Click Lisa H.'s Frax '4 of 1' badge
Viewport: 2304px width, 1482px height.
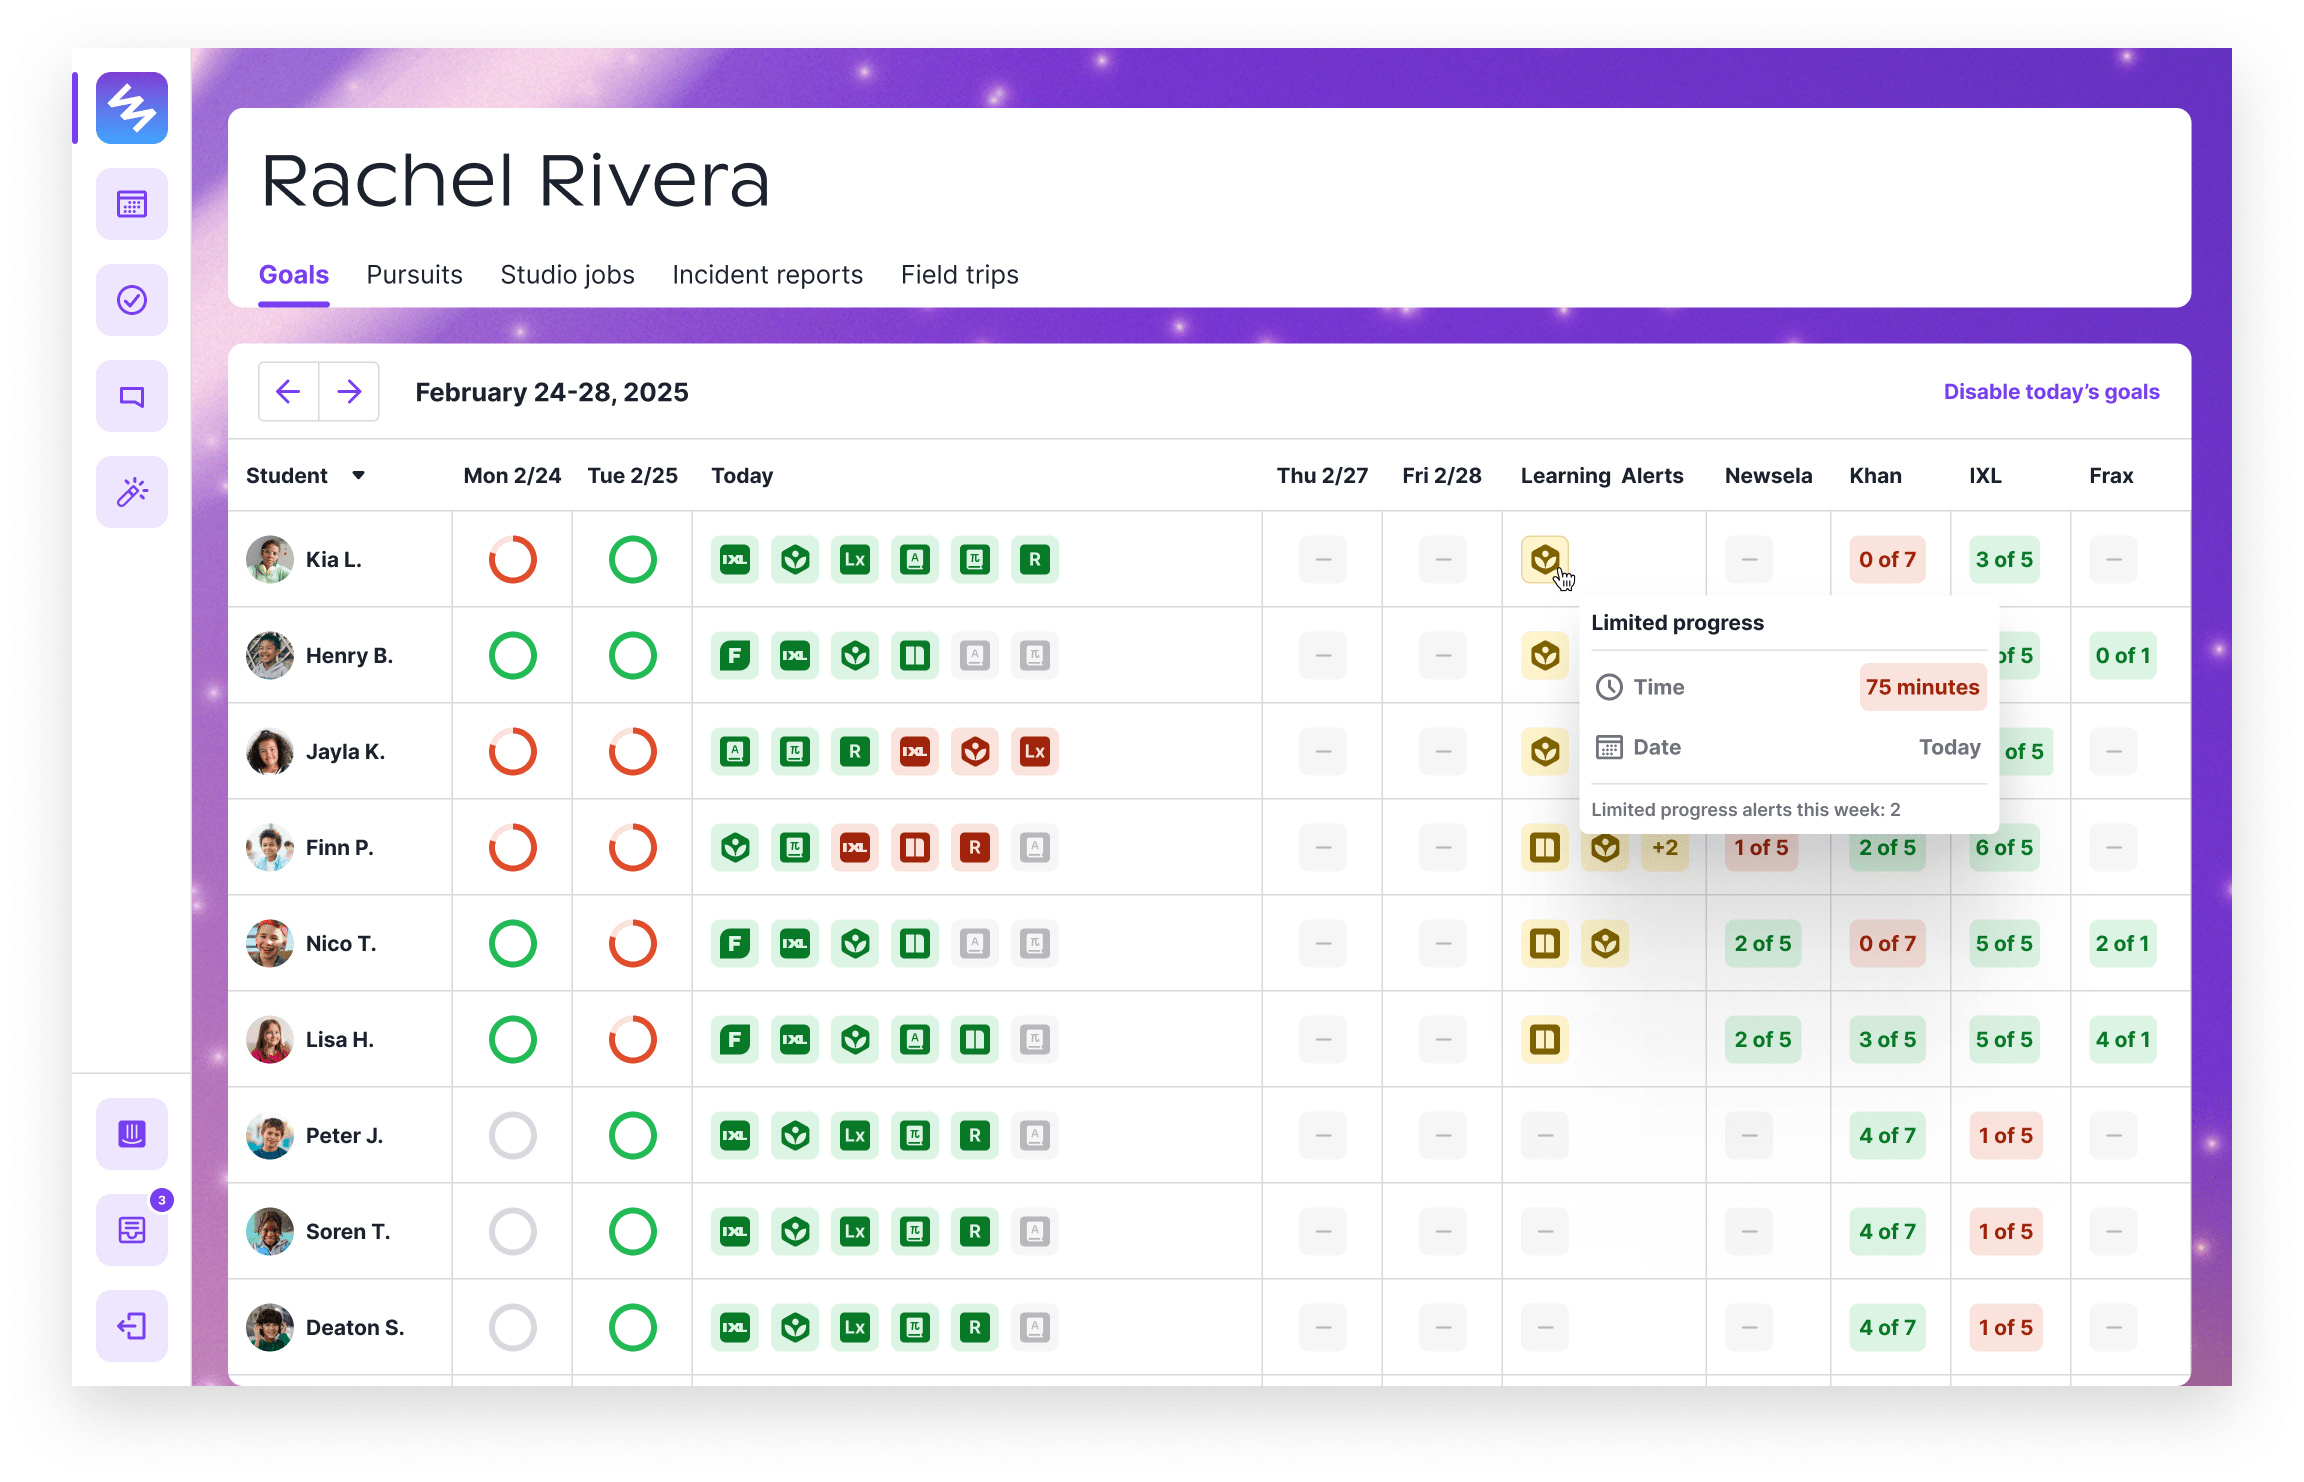coord(2123,1040)
